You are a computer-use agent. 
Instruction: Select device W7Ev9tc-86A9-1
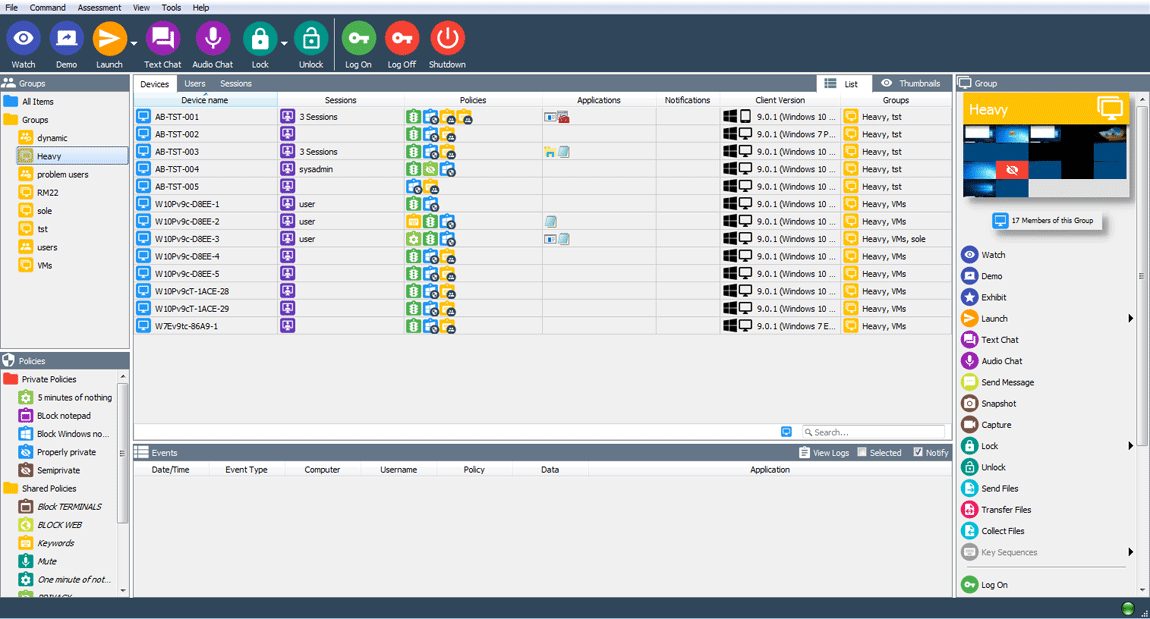click(x=542, y=326)
